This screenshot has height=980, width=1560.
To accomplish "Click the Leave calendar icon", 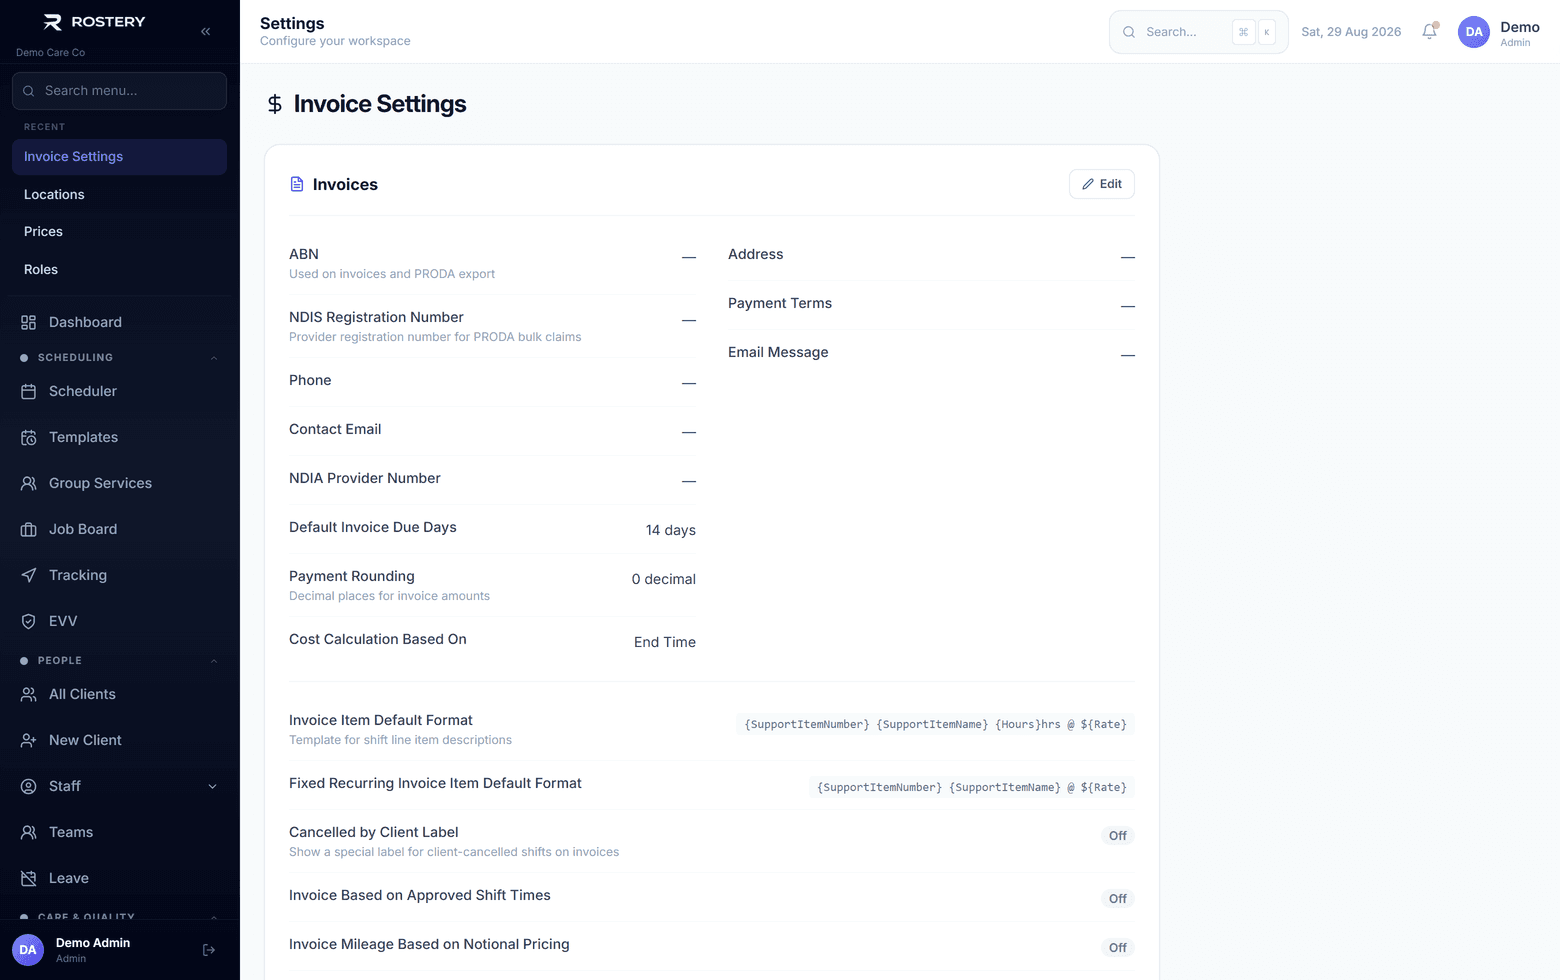I will point(29,878).
